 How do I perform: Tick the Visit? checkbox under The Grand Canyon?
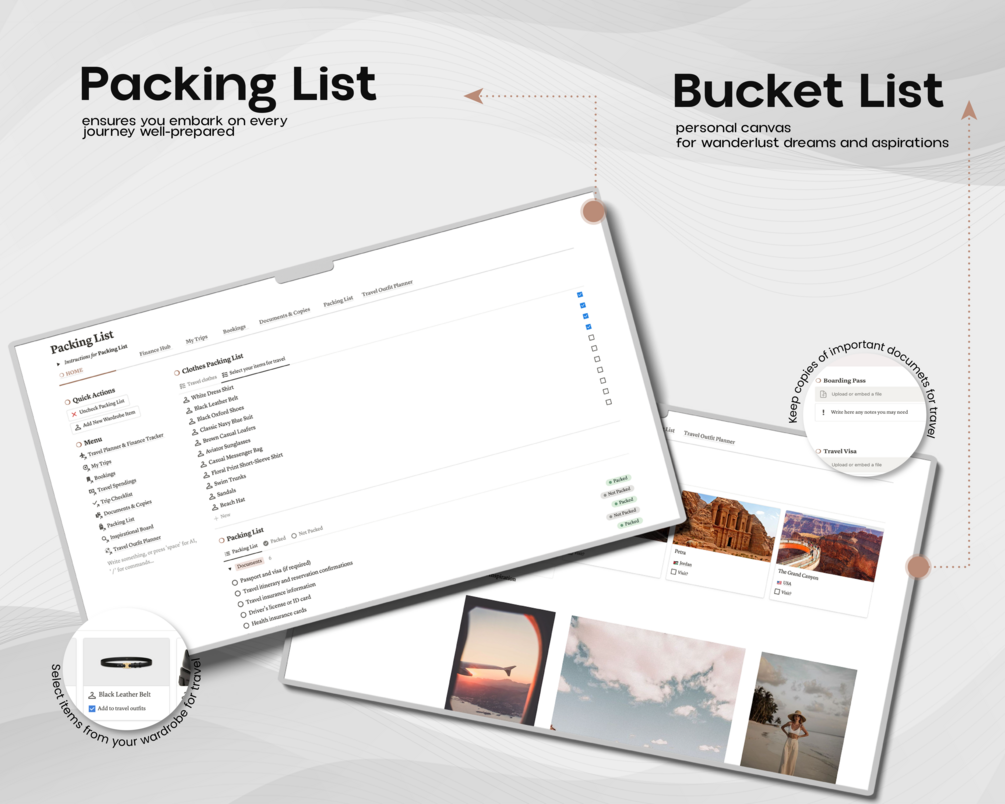[x=777, y=592]
